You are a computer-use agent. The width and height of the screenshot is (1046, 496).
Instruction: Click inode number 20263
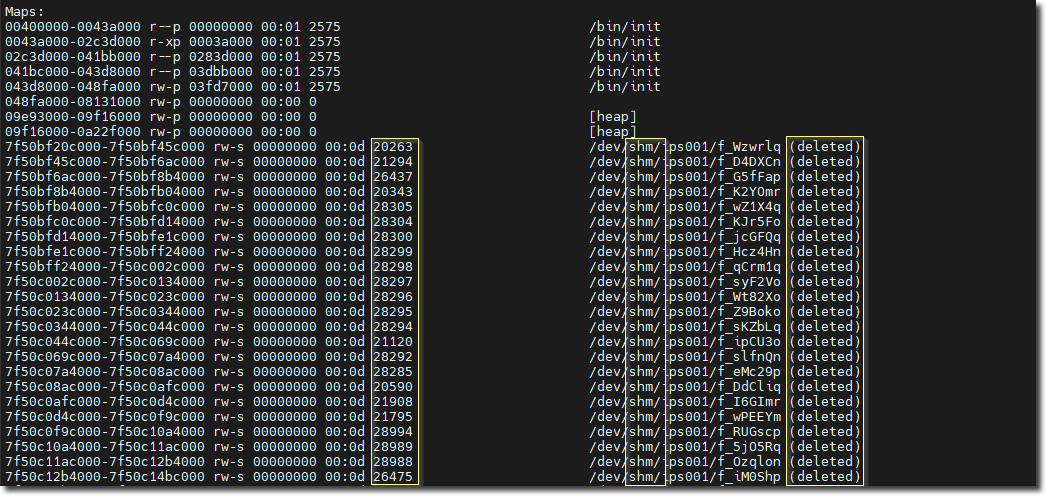393,147
